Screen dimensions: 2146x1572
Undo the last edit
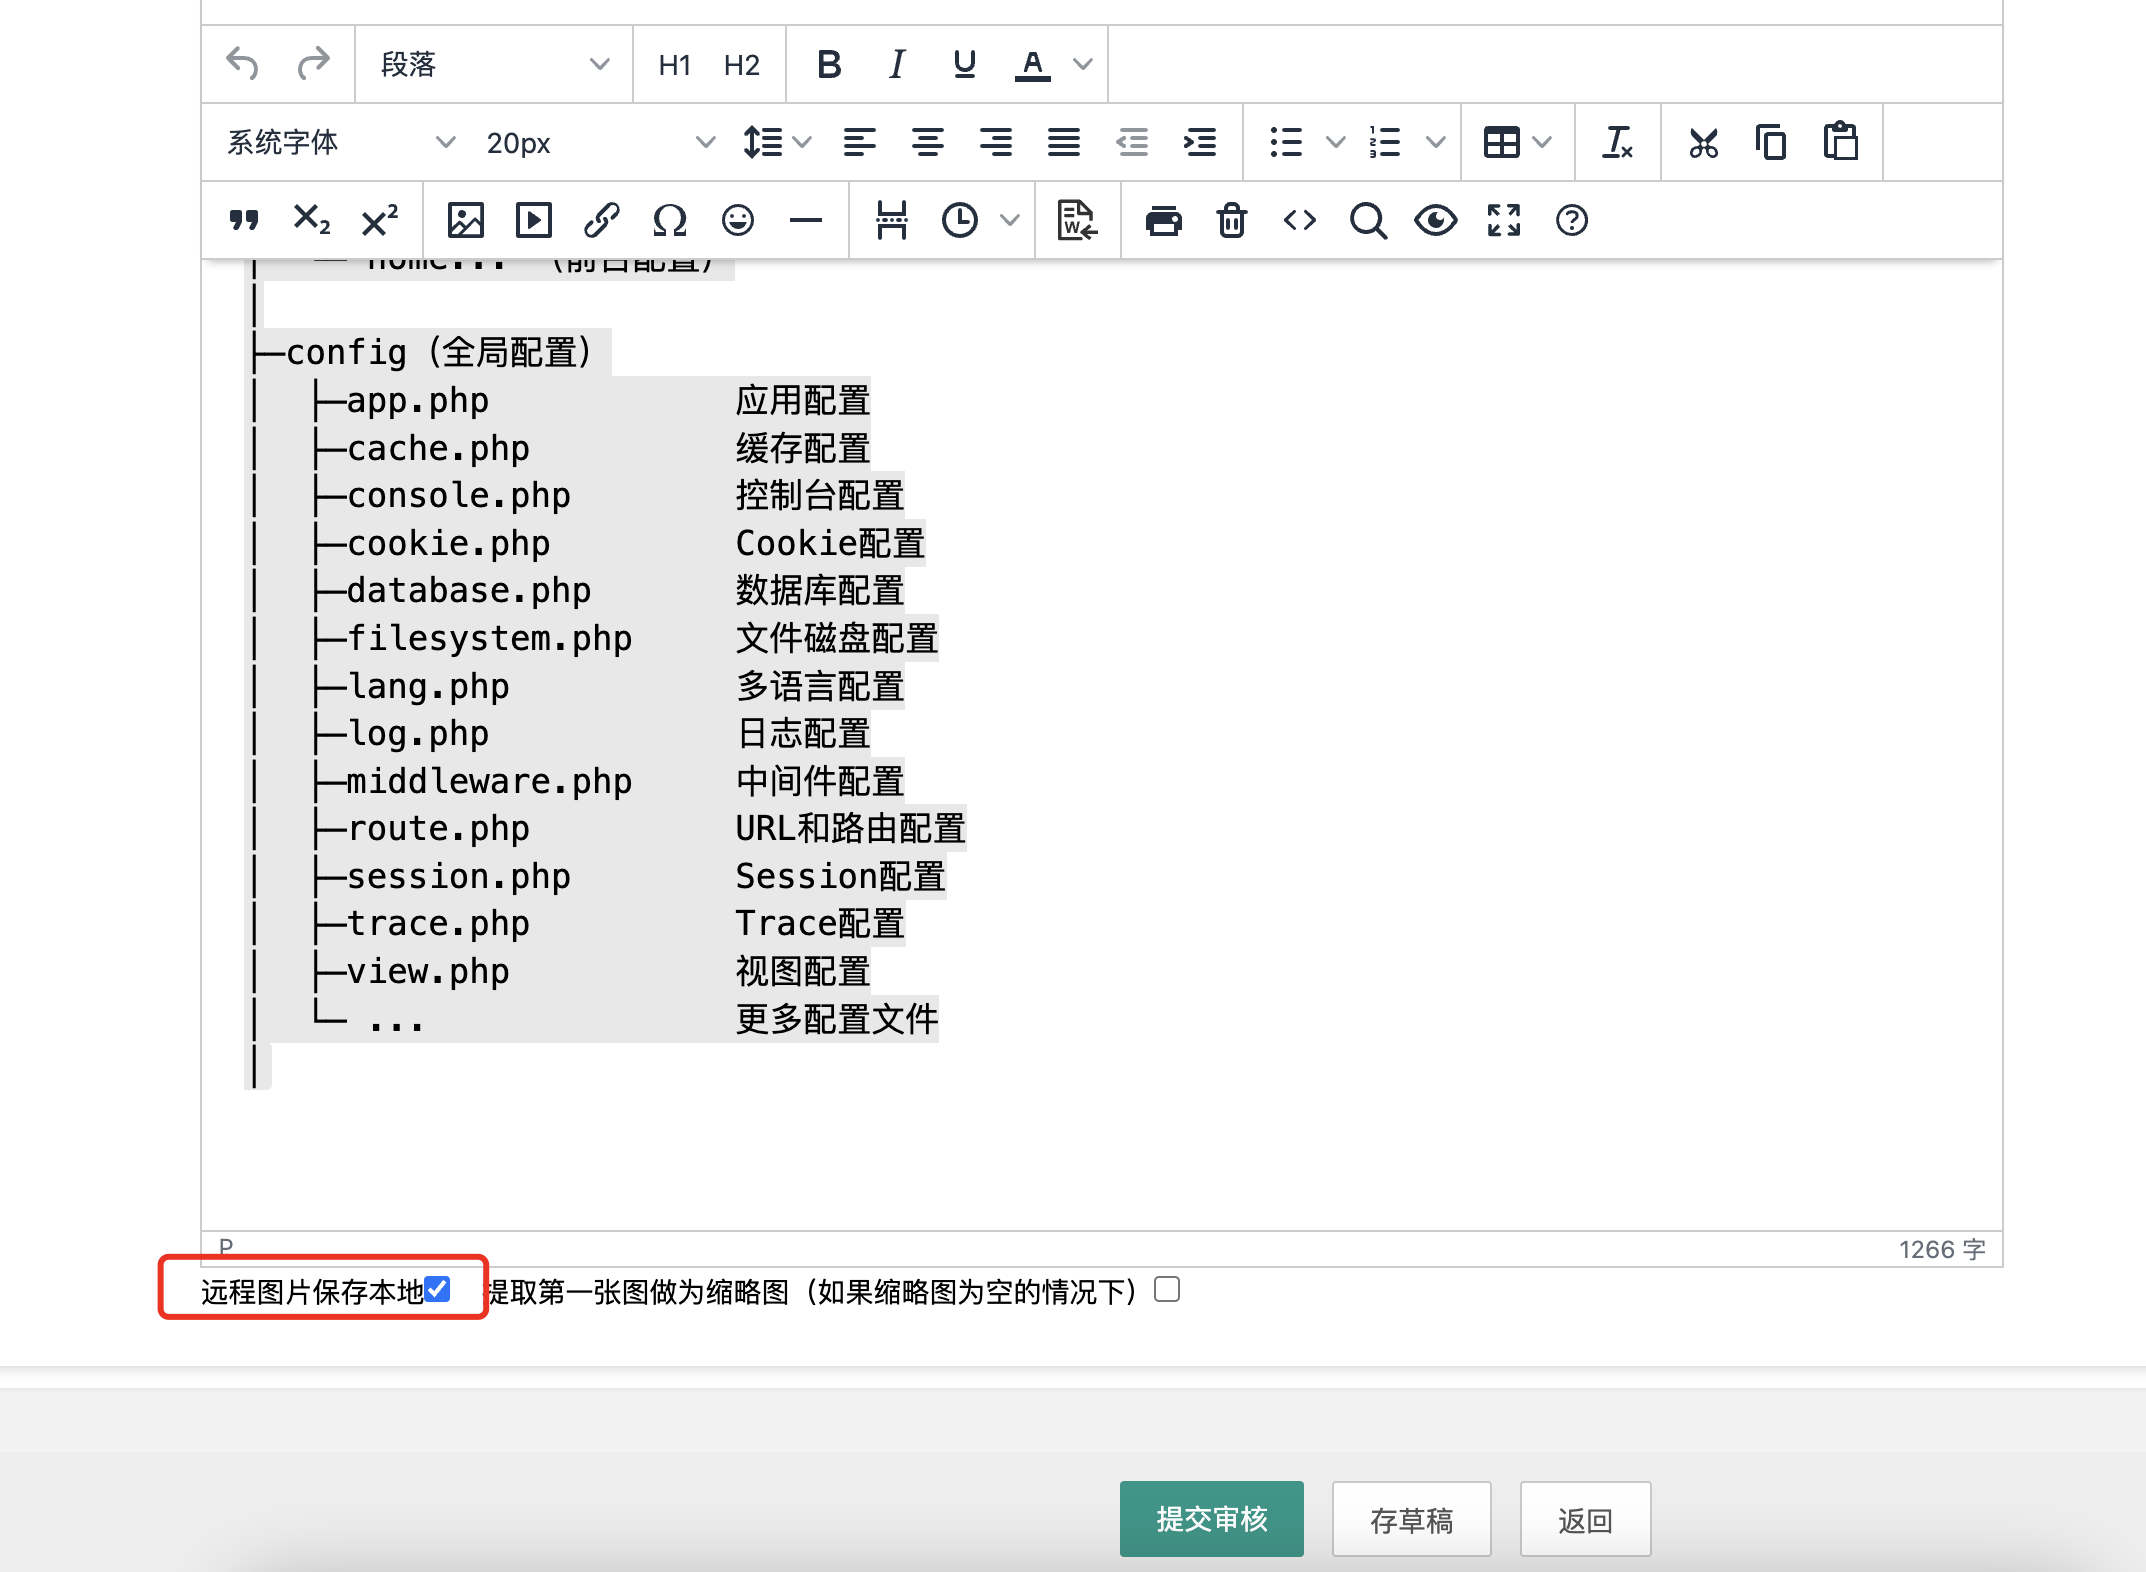(x=243, y=65)
